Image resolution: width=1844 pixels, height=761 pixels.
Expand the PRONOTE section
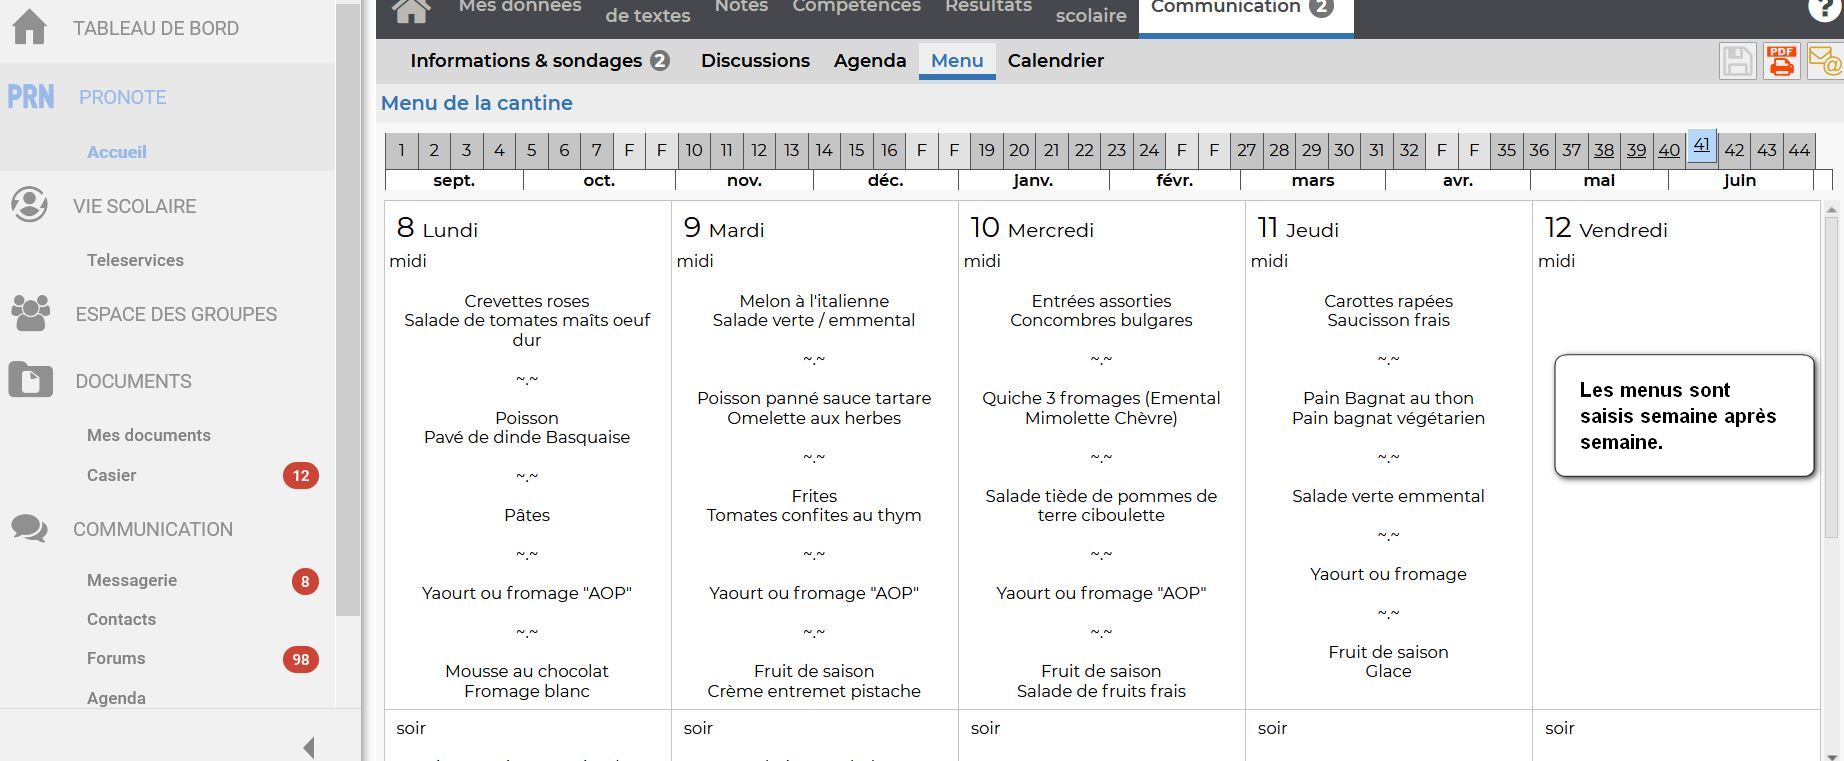pos(123,97)
